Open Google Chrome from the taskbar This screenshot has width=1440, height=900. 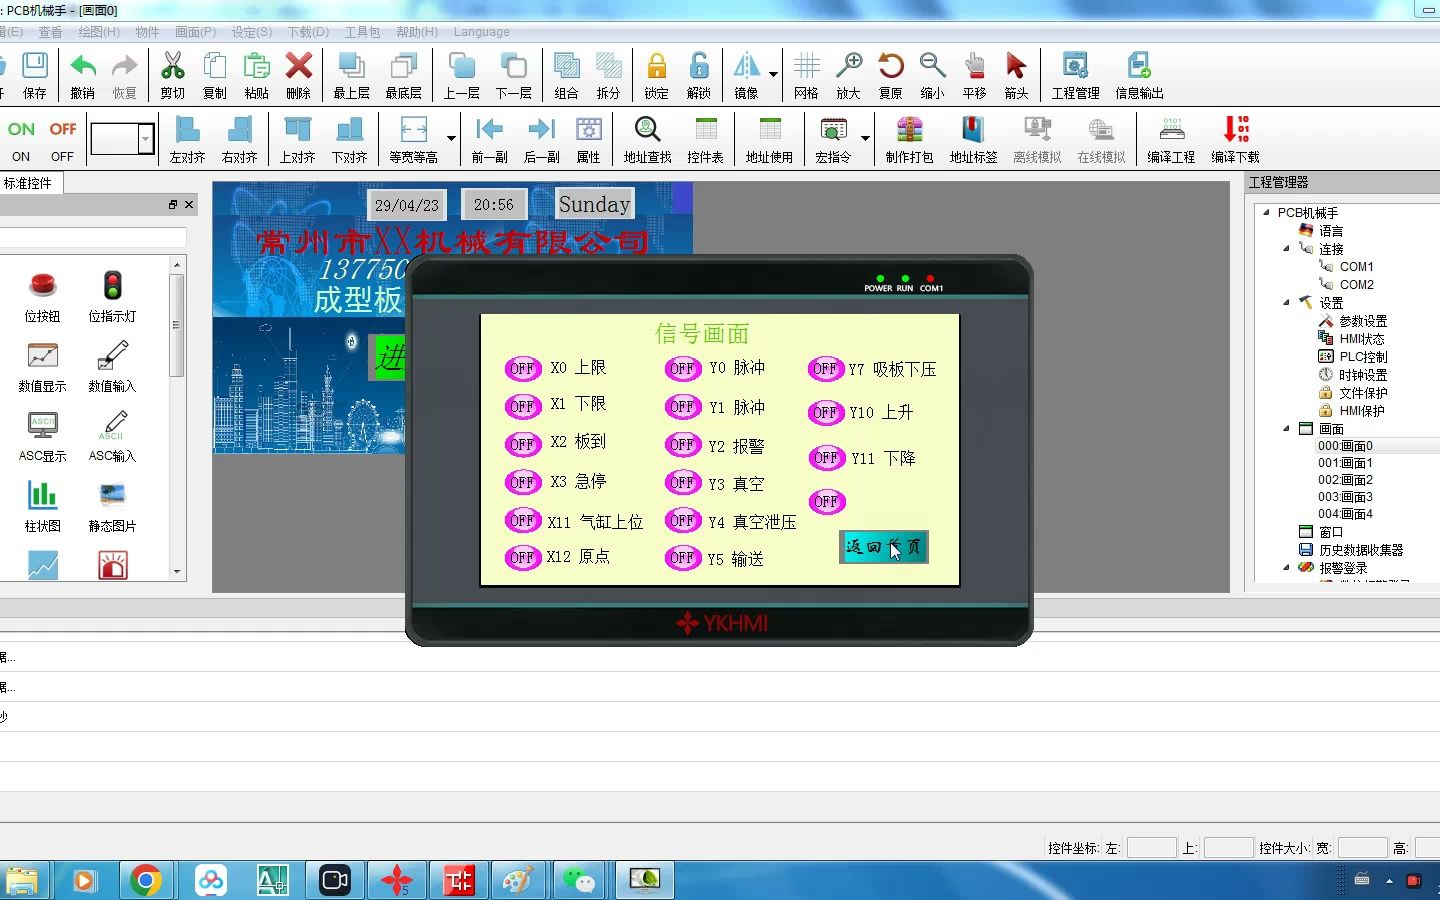pyautogui.click(x=146, y=880)
